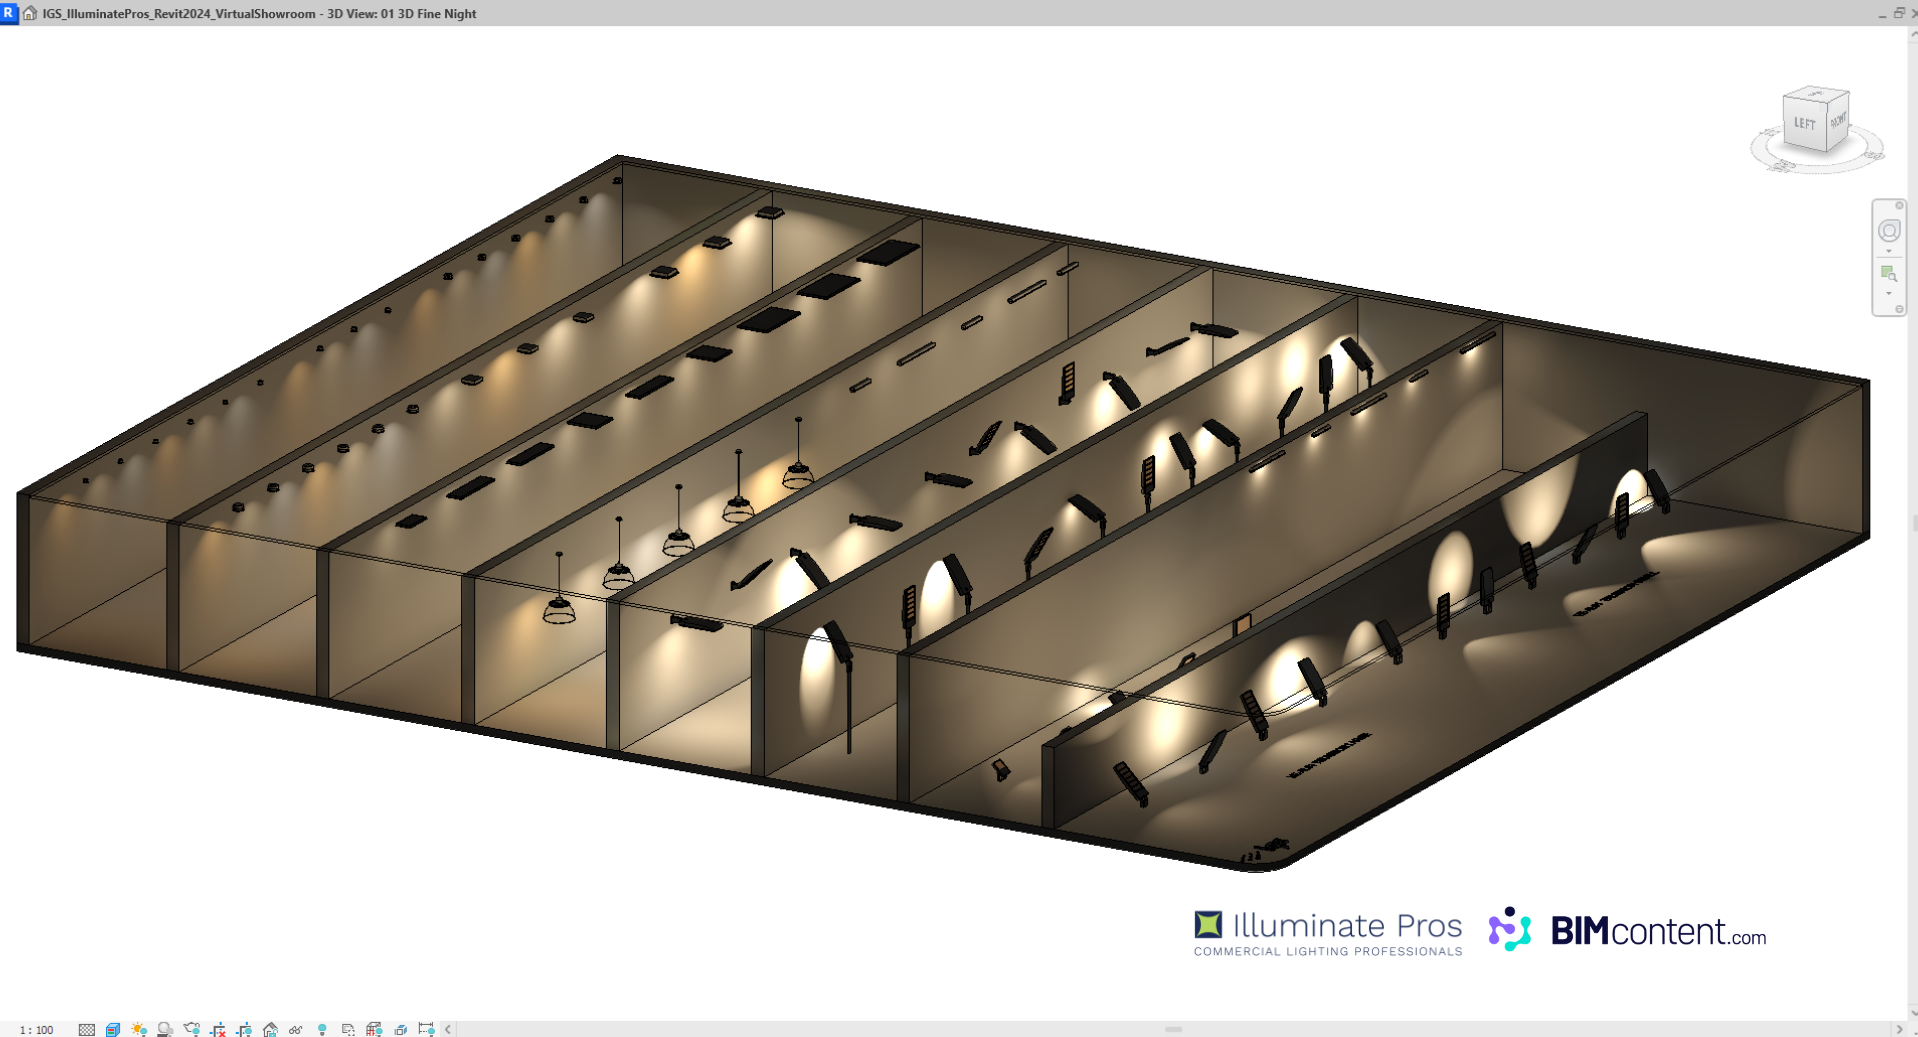Screen dimensions: 1918x1037
Task: Open the 1 : 100 view scale dropdown
Action: pos(37,1029)
